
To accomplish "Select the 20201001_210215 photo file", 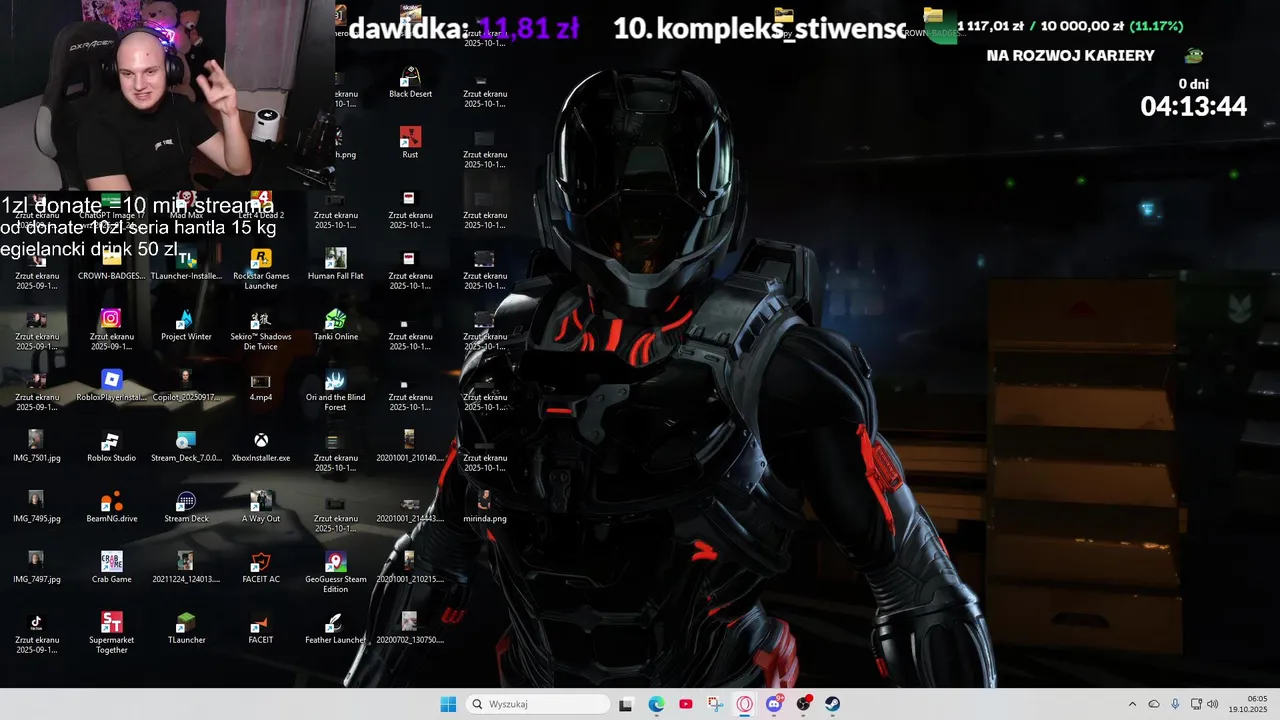I will click(410, 569).
